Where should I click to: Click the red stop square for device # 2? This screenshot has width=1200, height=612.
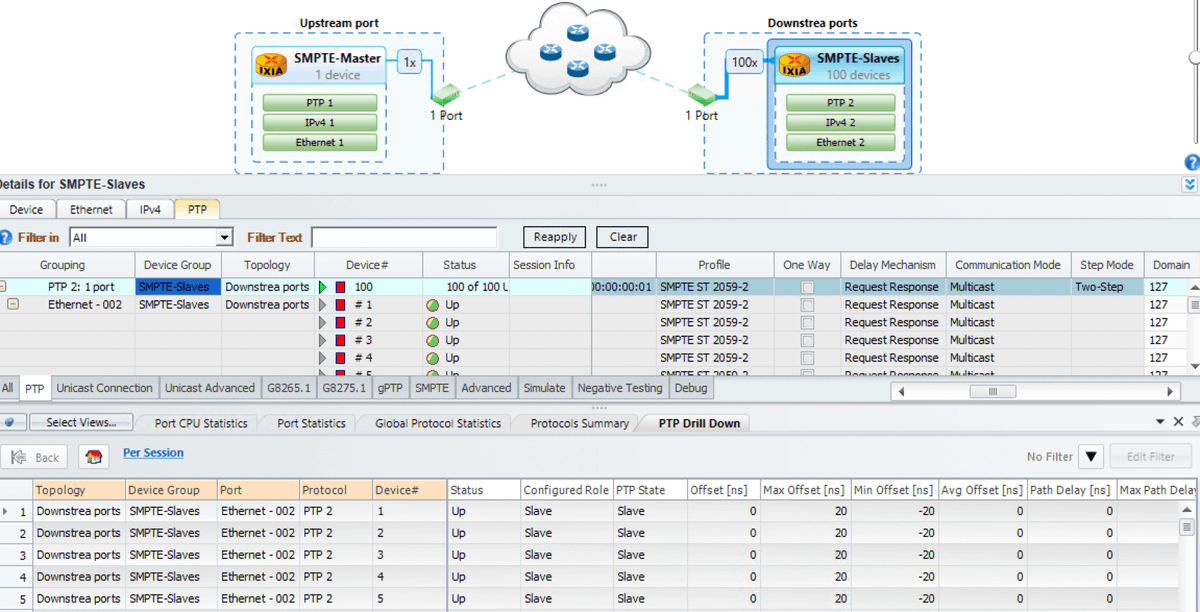pos(340,323)
